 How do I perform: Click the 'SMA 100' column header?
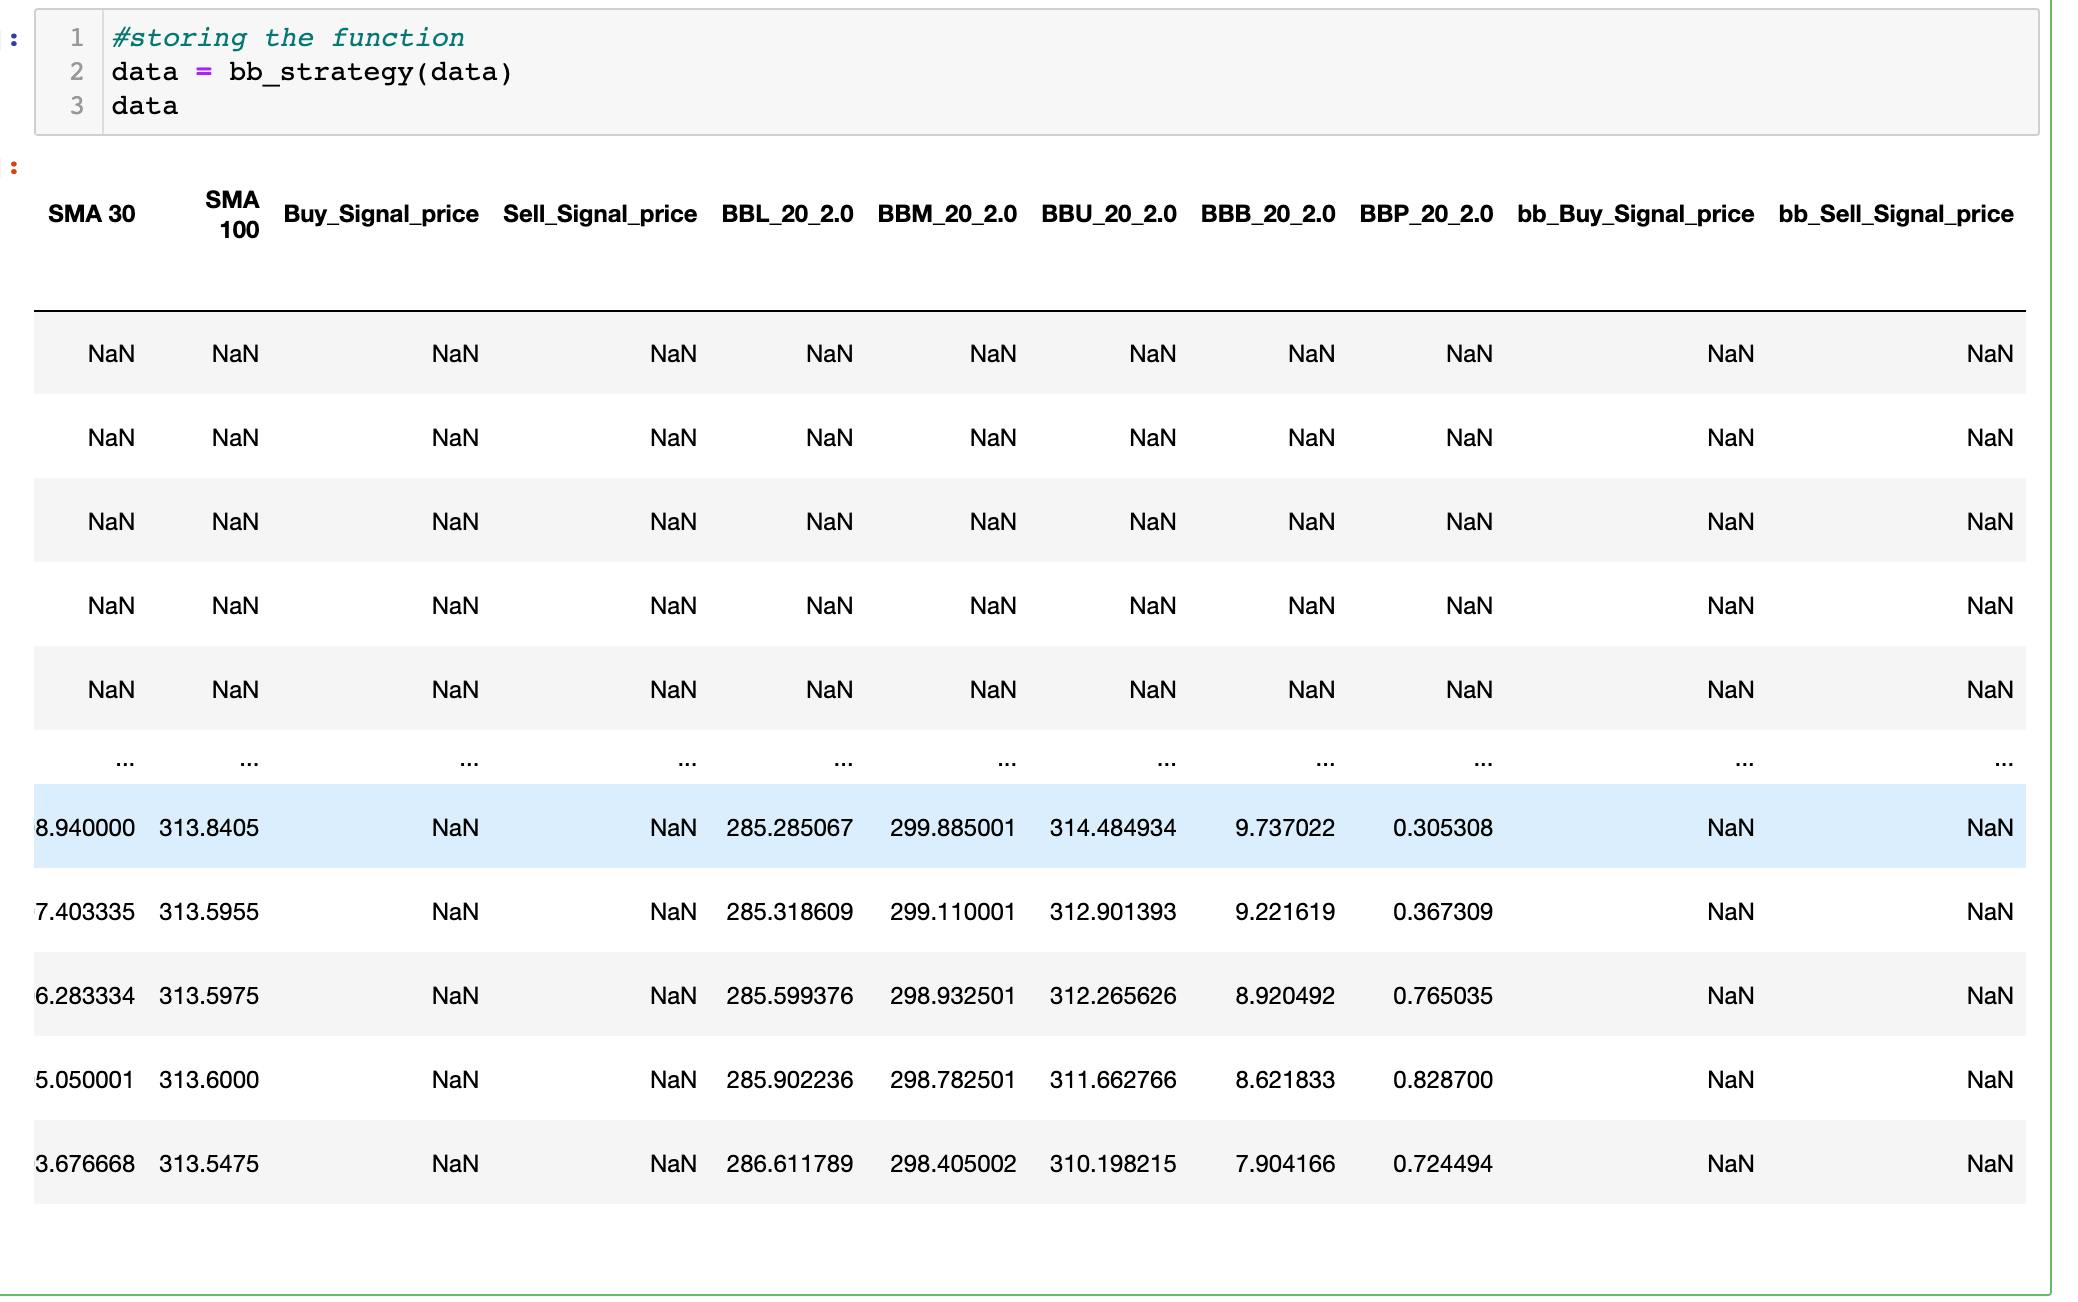(x=233, y=214)
